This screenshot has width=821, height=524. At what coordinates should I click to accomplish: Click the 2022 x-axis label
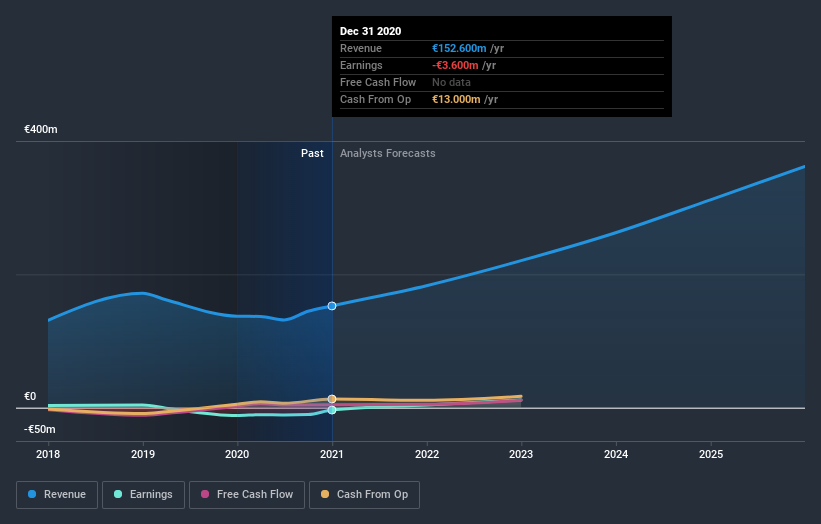(427, 454)
